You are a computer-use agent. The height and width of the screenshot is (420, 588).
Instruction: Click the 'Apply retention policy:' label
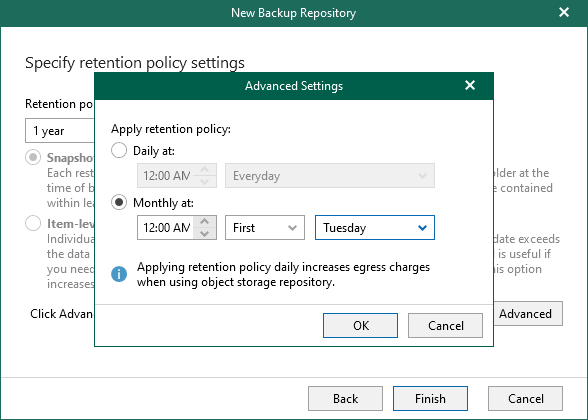(x=171, y=129)
